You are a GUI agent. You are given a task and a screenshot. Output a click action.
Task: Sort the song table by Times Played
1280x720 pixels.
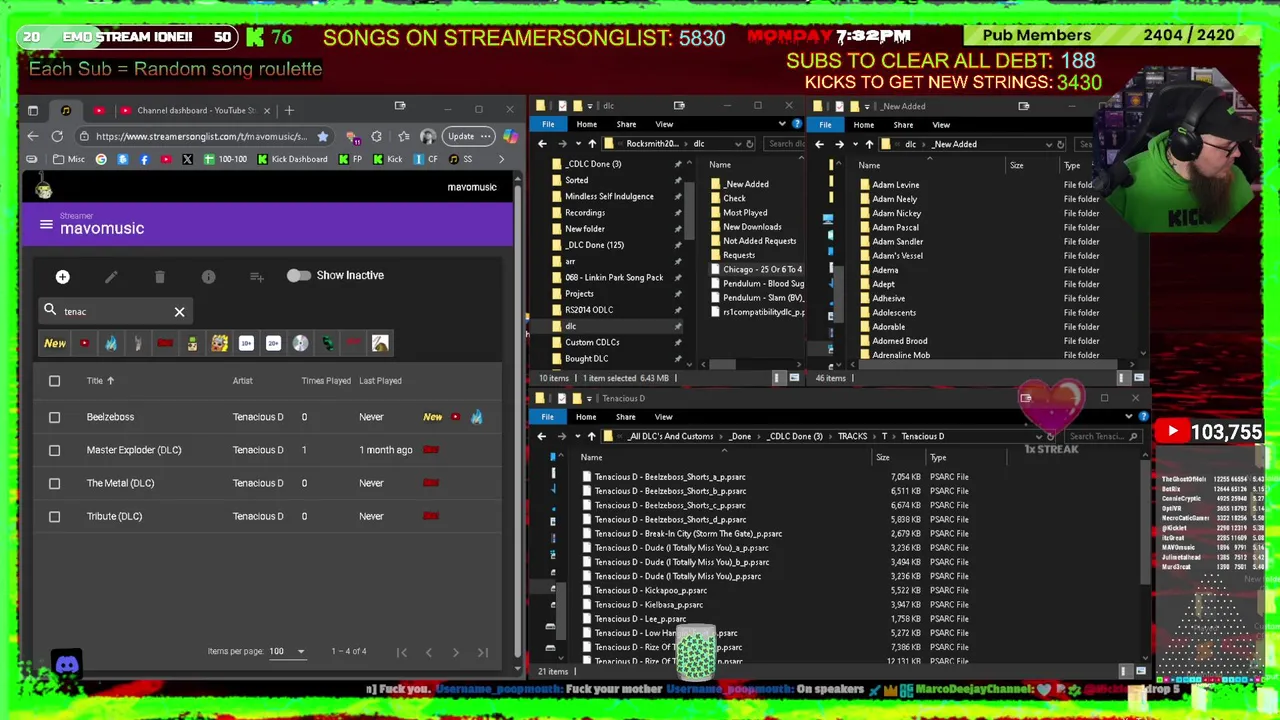point(326,381)
